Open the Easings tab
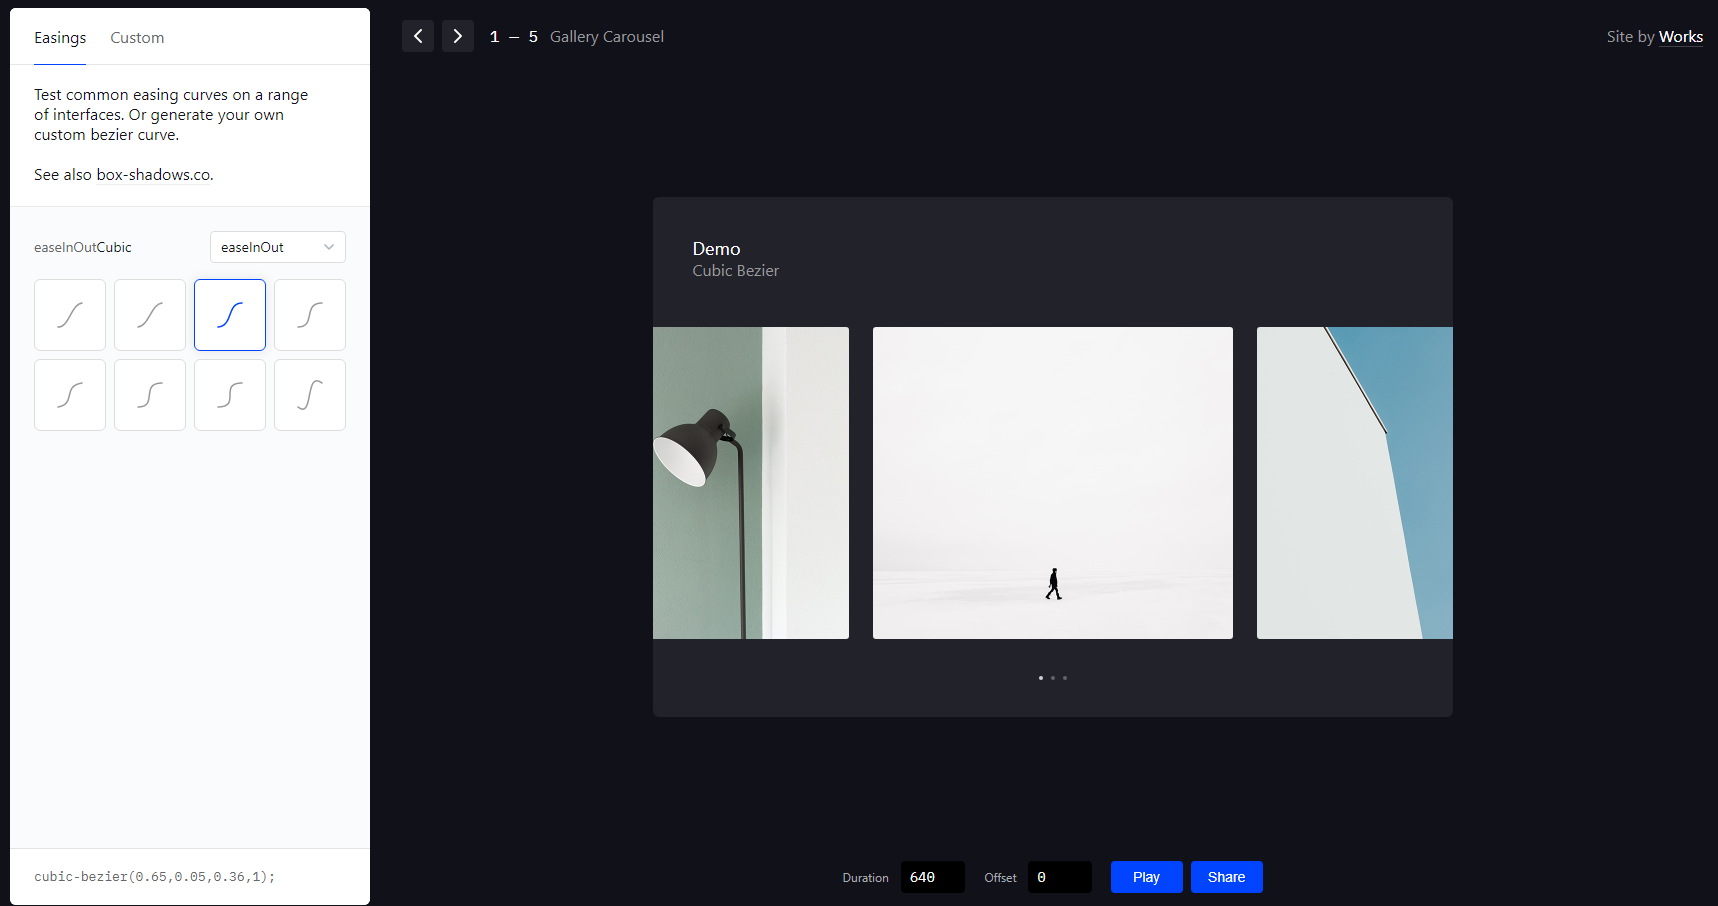The height and width of the screenshot is (906, 1718). pos(60,38)
